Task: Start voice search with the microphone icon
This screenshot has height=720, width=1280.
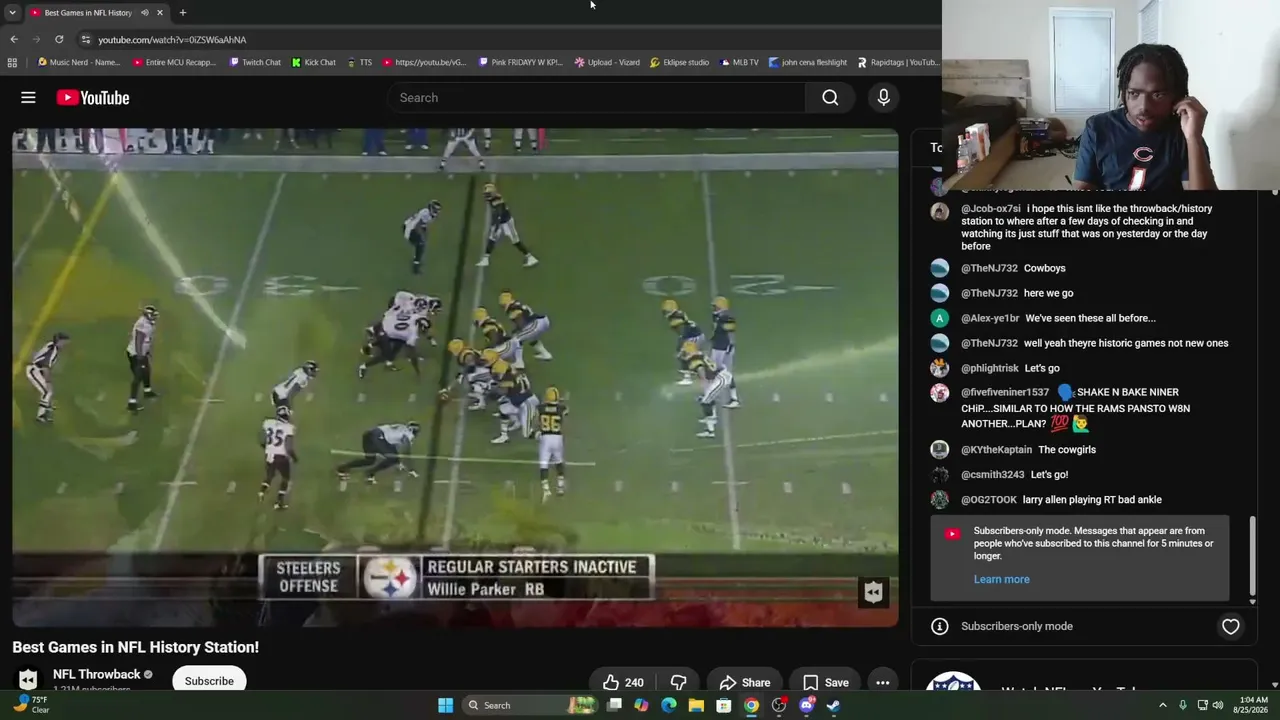Action: pos(883,97)
